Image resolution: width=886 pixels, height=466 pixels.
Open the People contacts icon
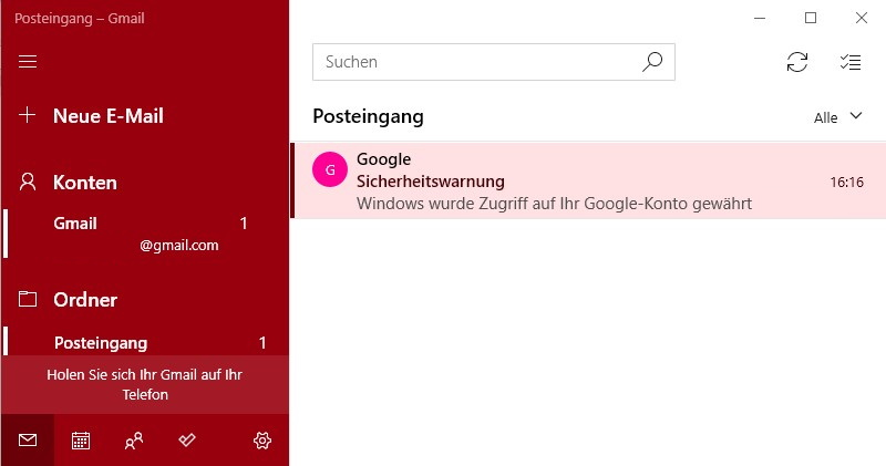[x=133, y=440]
